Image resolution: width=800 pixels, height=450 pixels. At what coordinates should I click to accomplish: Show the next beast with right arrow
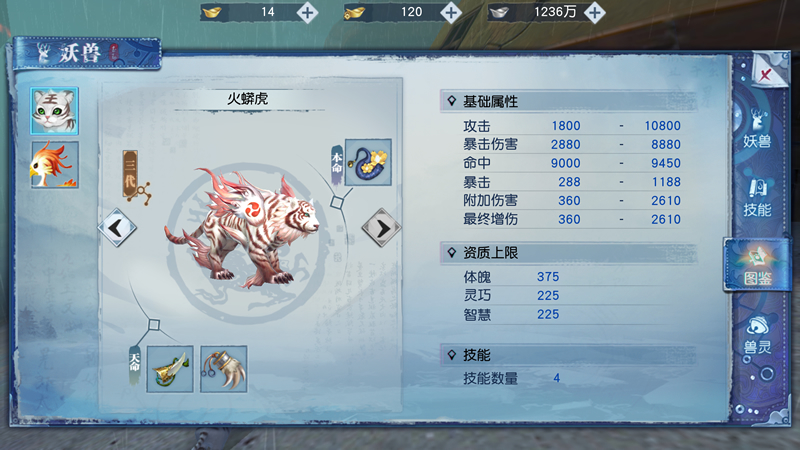381,228
